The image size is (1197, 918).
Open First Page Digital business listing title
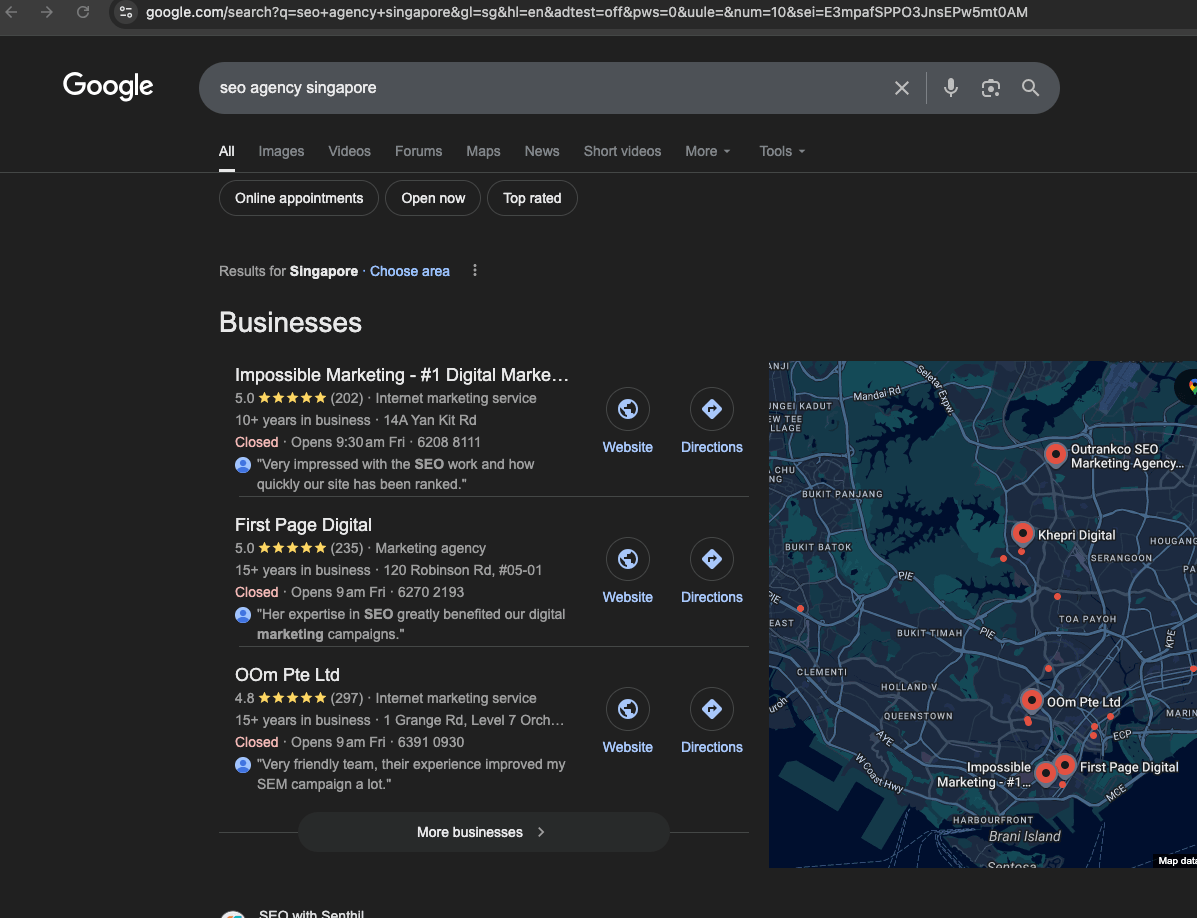tap(303, 525)
